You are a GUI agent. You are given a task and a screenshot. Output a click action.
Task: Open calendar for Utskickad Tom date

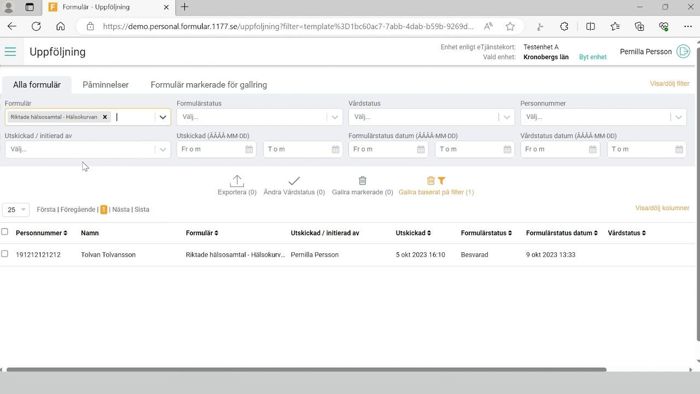335,149
